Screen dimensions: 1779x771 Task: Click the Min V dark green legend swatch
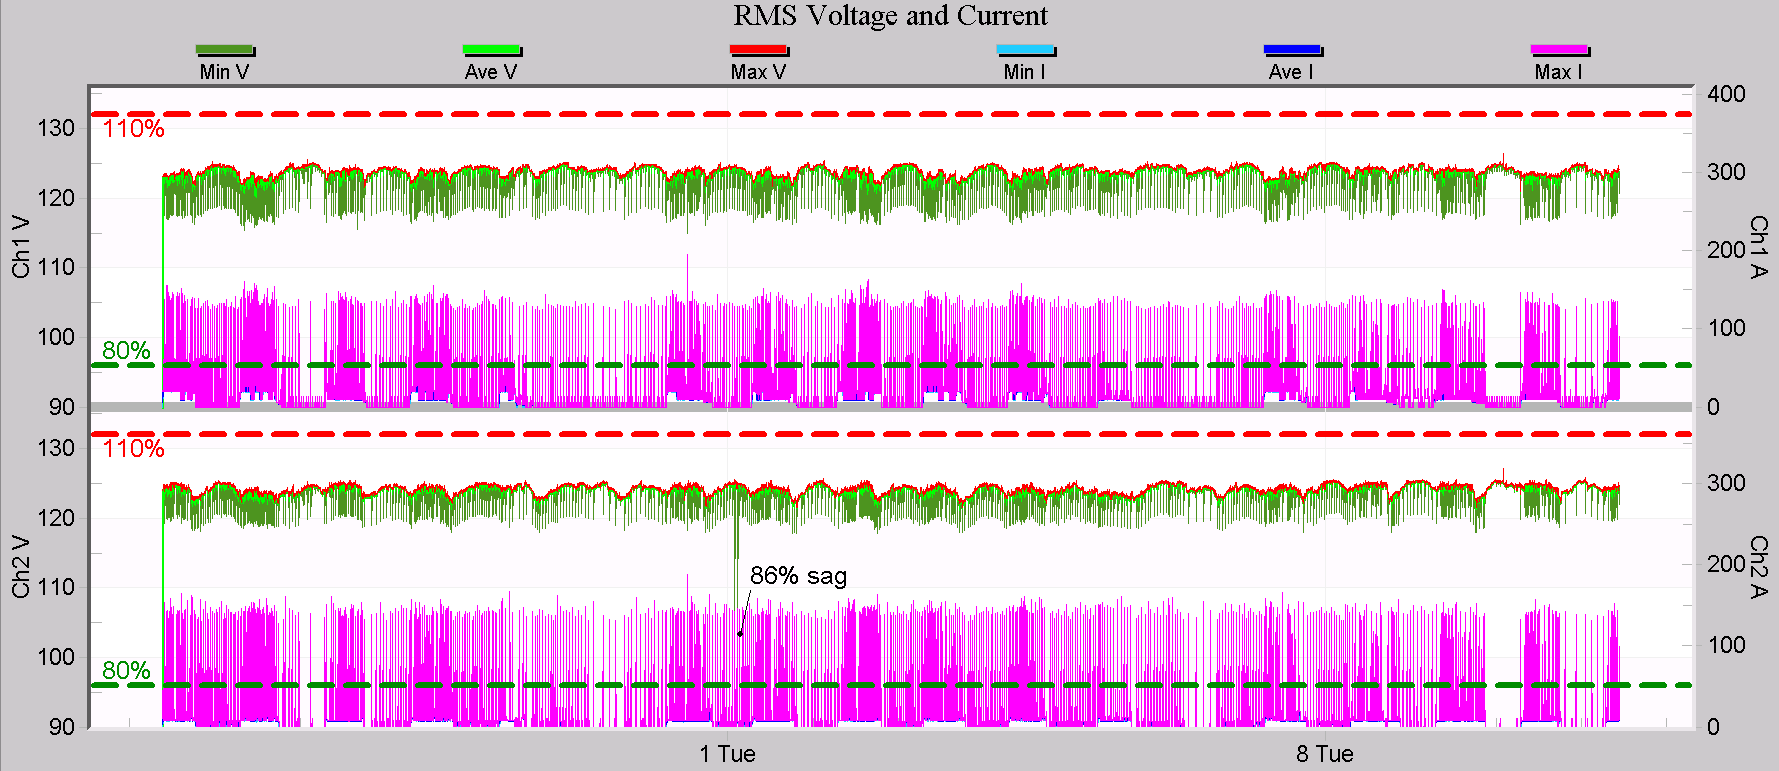pyautogui.click(x=224, y=50)
